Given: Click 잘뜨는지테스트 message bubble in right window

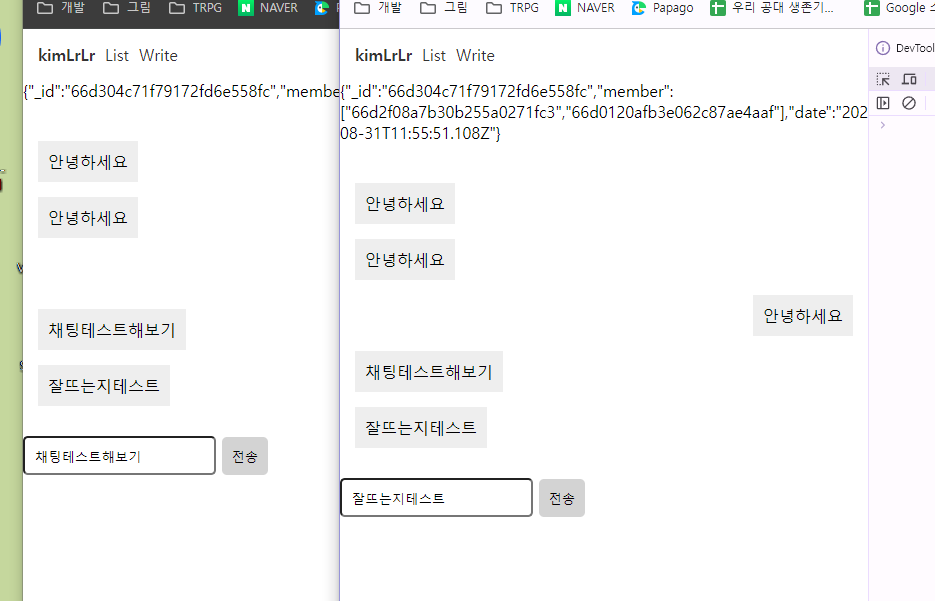Looking at the screenshot, I should (421, 427).
